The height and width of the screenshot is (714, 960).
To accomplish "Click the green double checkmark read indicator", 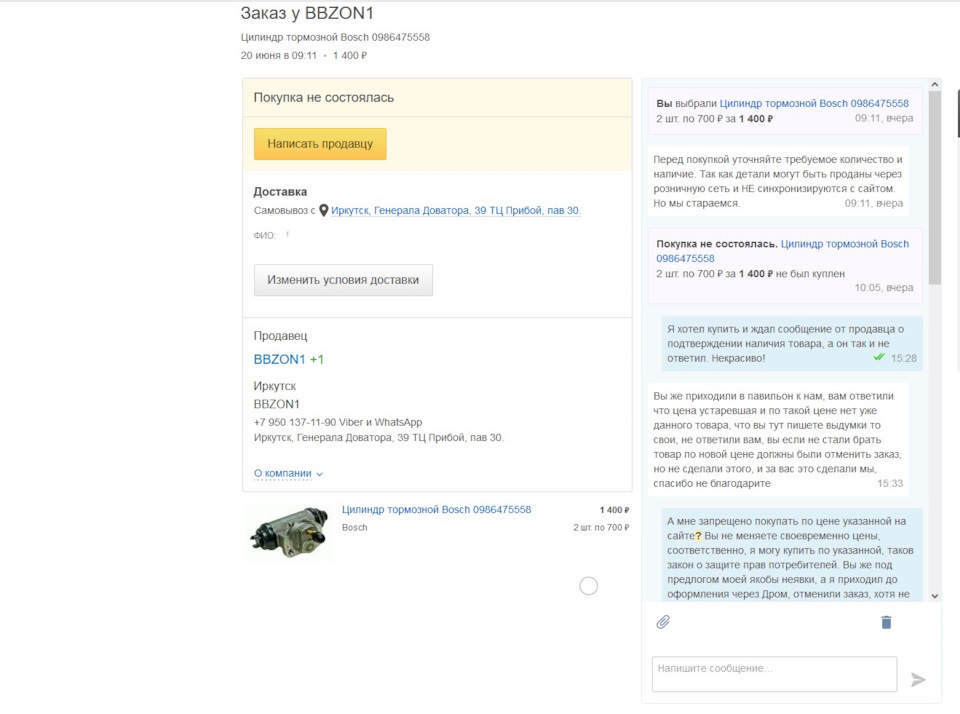I will pyautogui.click(x=878, y=357).
